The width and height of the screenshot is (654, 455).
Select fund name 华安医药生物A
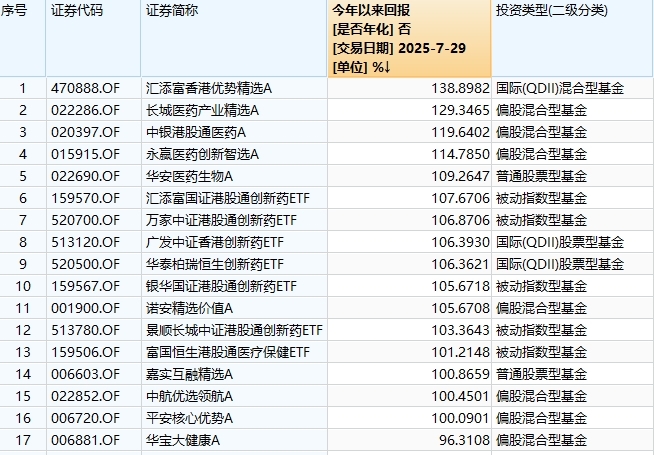tap(189, 176)
